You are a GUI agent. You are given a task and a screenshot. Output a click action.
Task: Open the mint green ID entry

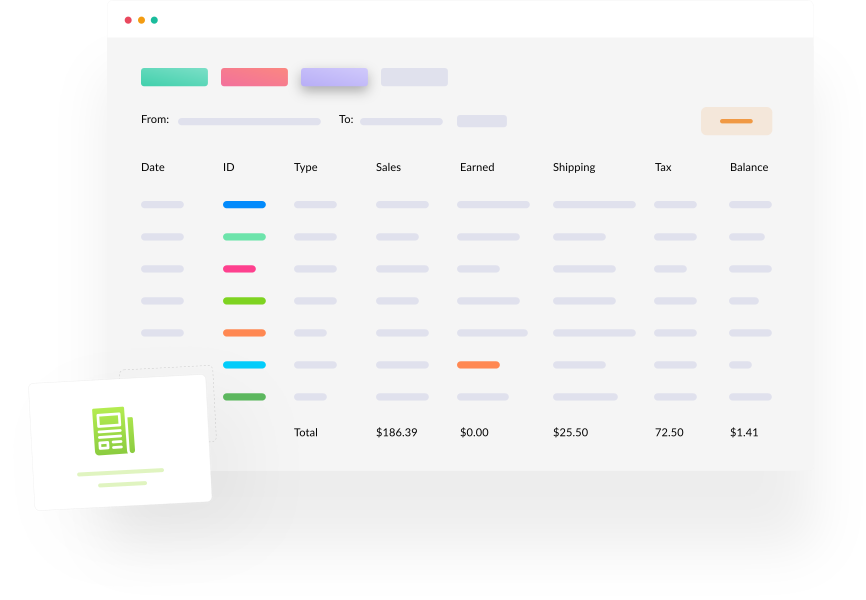pos(244,237)
